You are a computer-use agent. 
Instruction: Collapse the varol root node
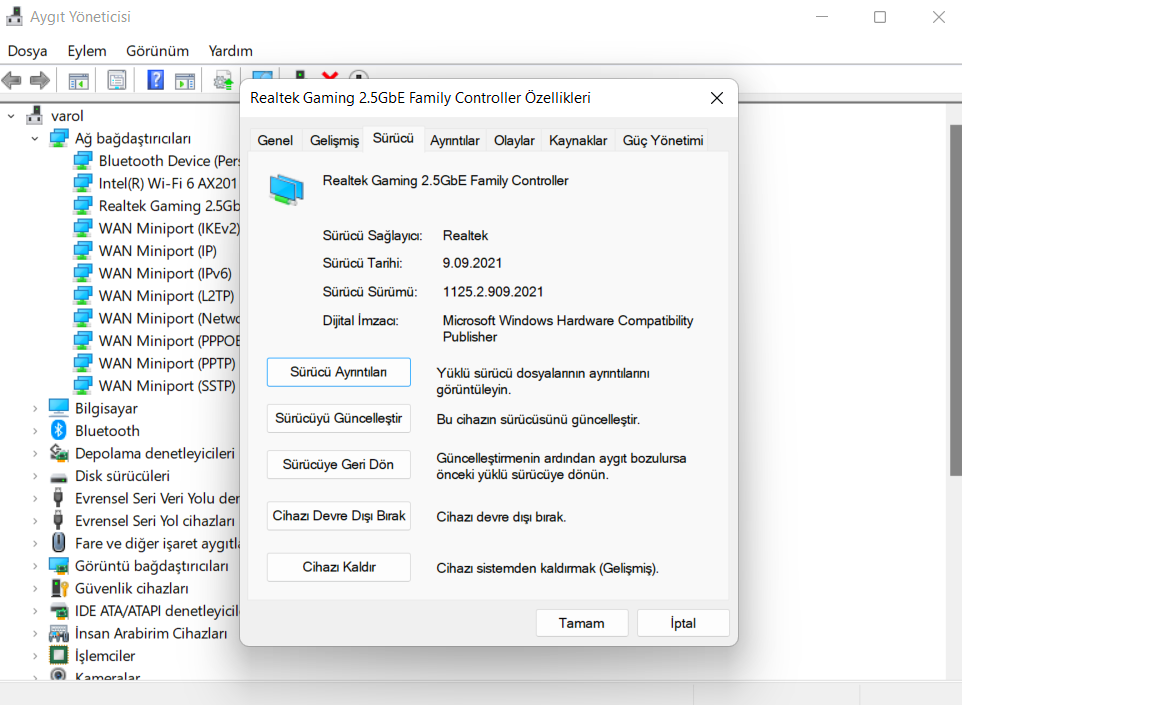click(11, 116)
